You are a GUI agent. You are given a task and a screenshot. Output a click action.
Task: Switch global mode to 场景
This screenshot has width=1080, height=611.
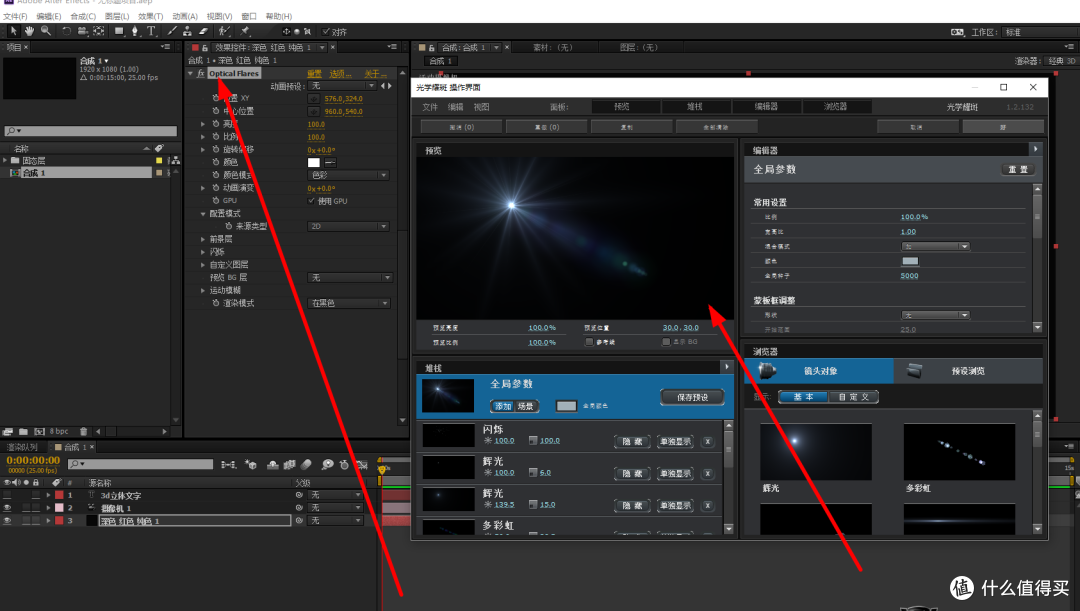tap(526, 406)
